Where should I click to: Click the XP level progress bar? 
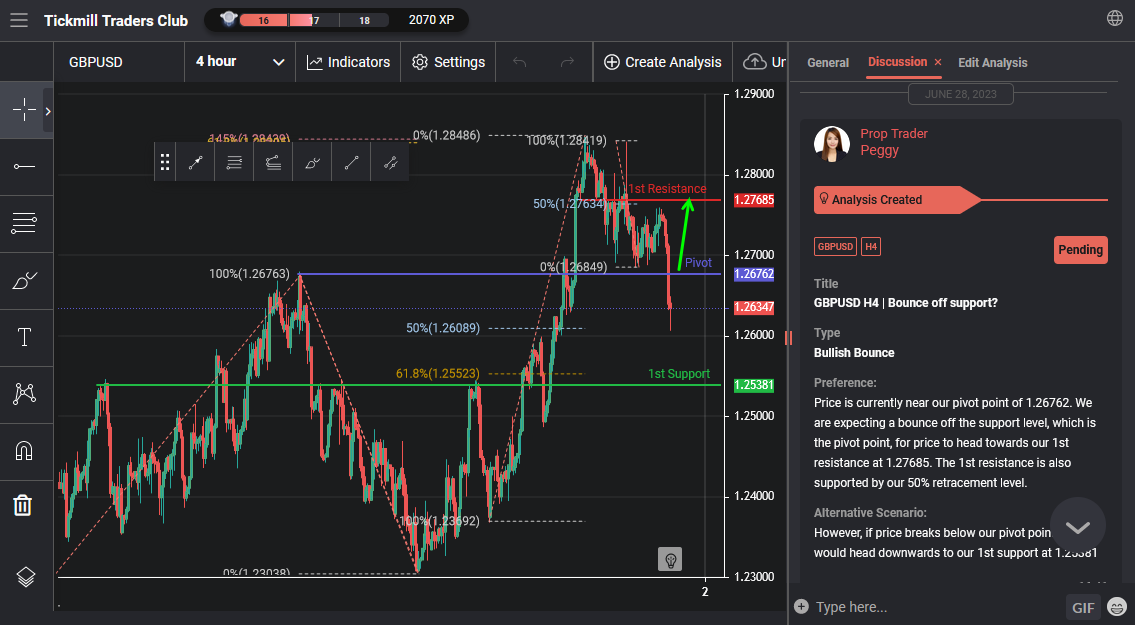coord(314,20)
